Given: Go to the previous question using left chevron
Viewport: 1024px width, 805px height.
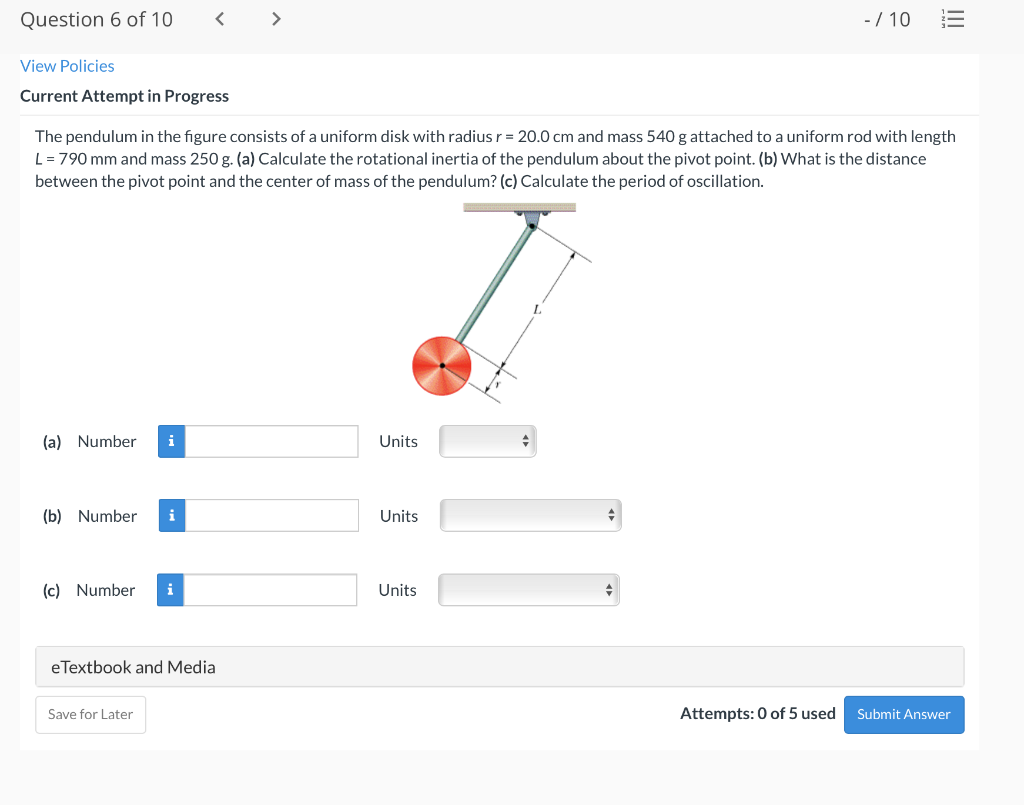Looking at the screenshot, I should (219, 18).
